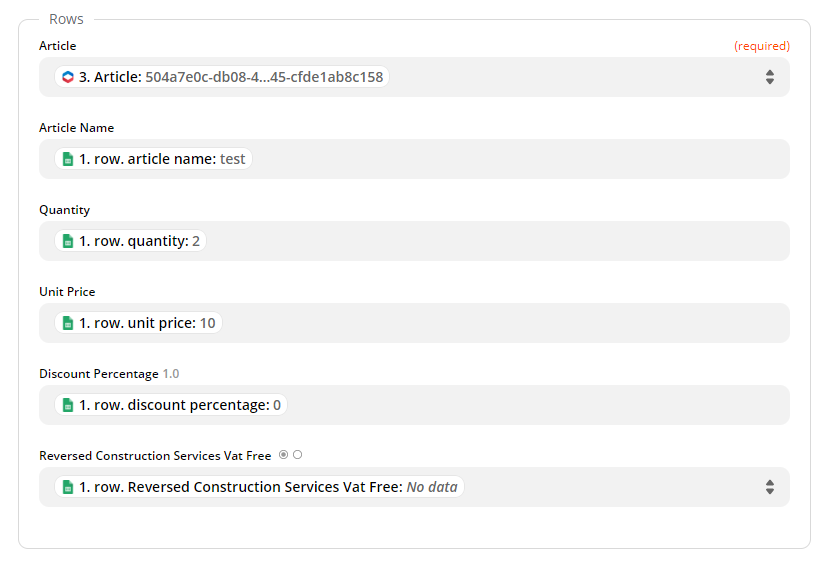830x567 pixels.
Task: Click the Article app icon in the pill
Action: point(67,77)
